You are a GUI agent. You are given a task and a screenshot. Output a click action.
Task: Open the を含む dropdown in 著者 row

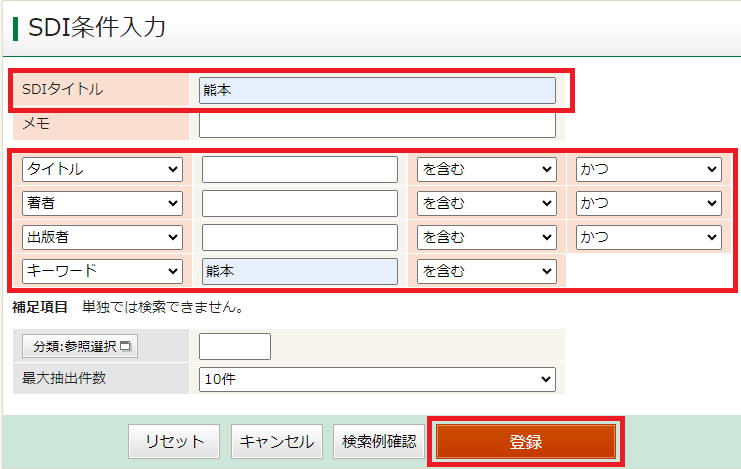click(486, 203)
